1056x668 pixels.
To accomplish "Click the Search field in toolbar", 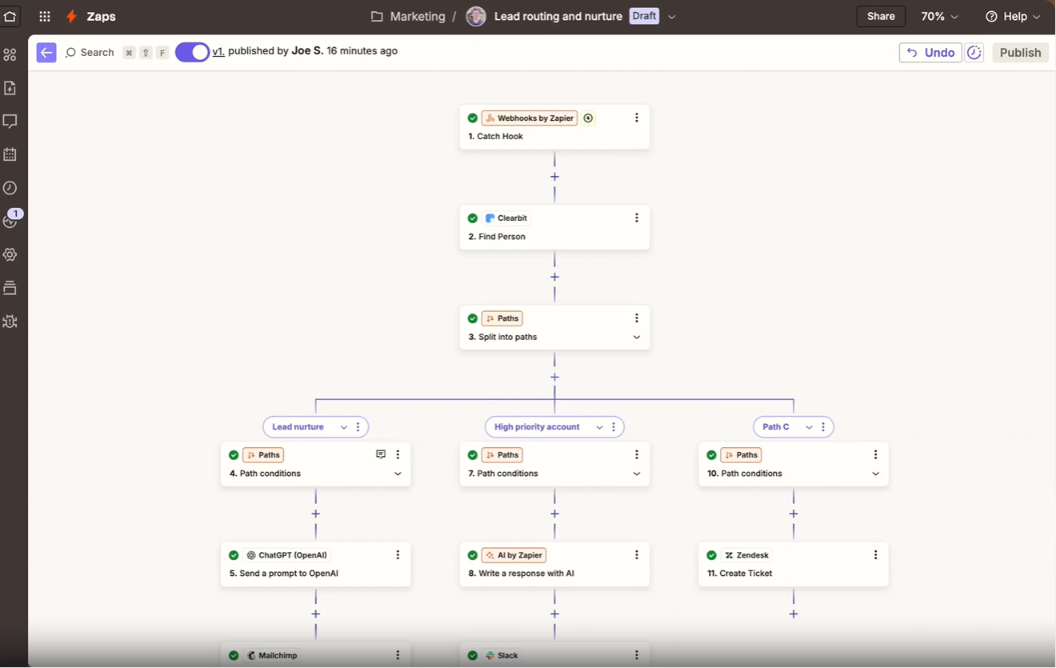I will click(90, 53).
